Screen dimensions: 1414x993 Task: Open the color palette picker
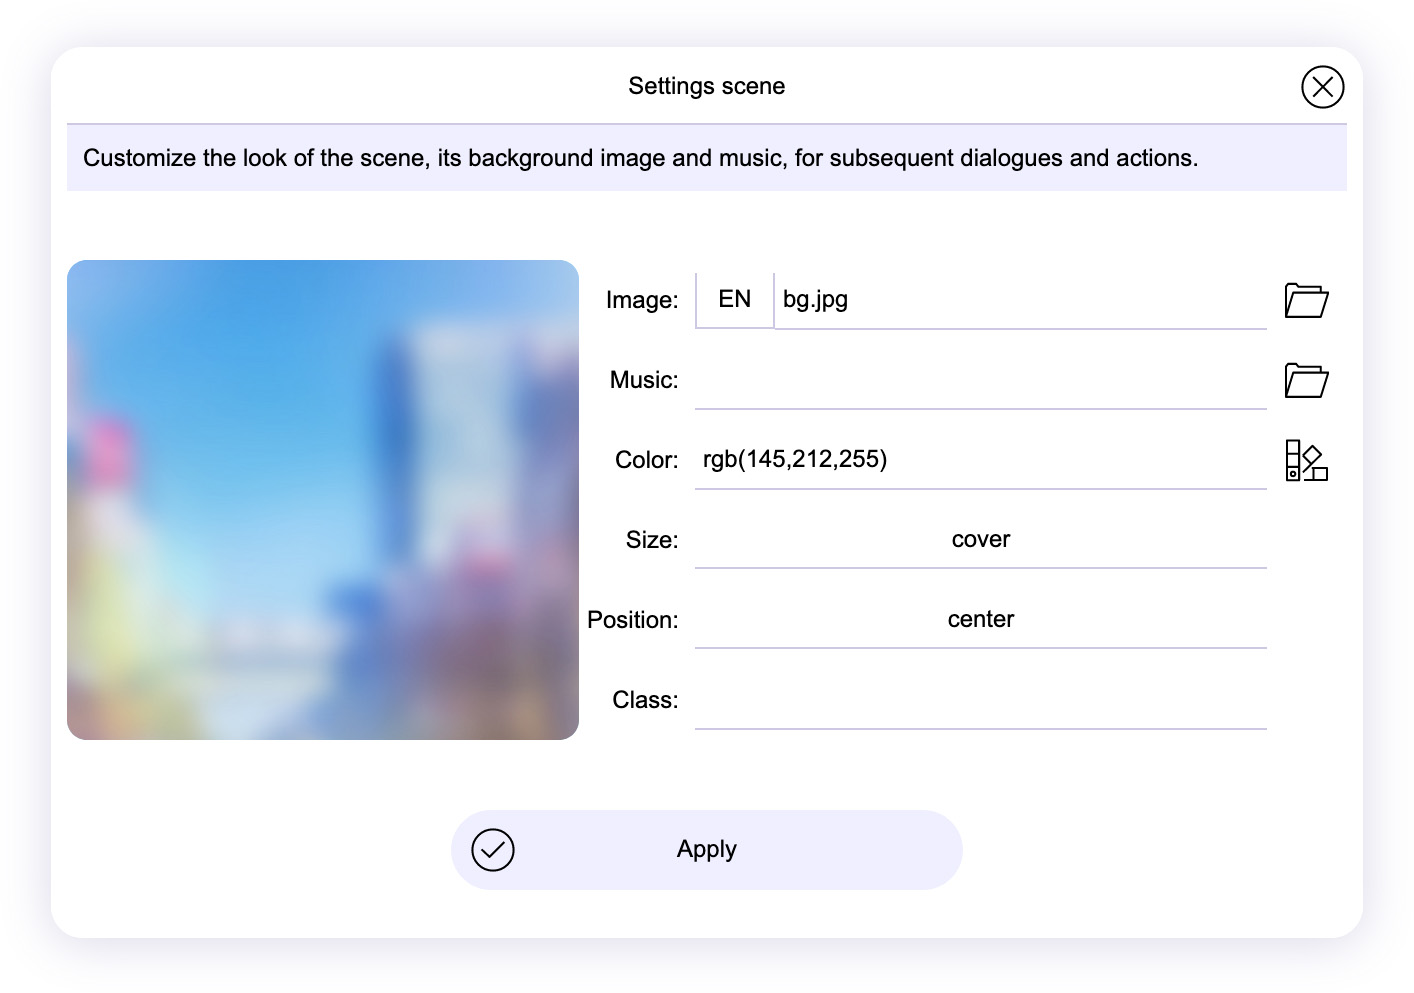click(x=1305, y=460)
